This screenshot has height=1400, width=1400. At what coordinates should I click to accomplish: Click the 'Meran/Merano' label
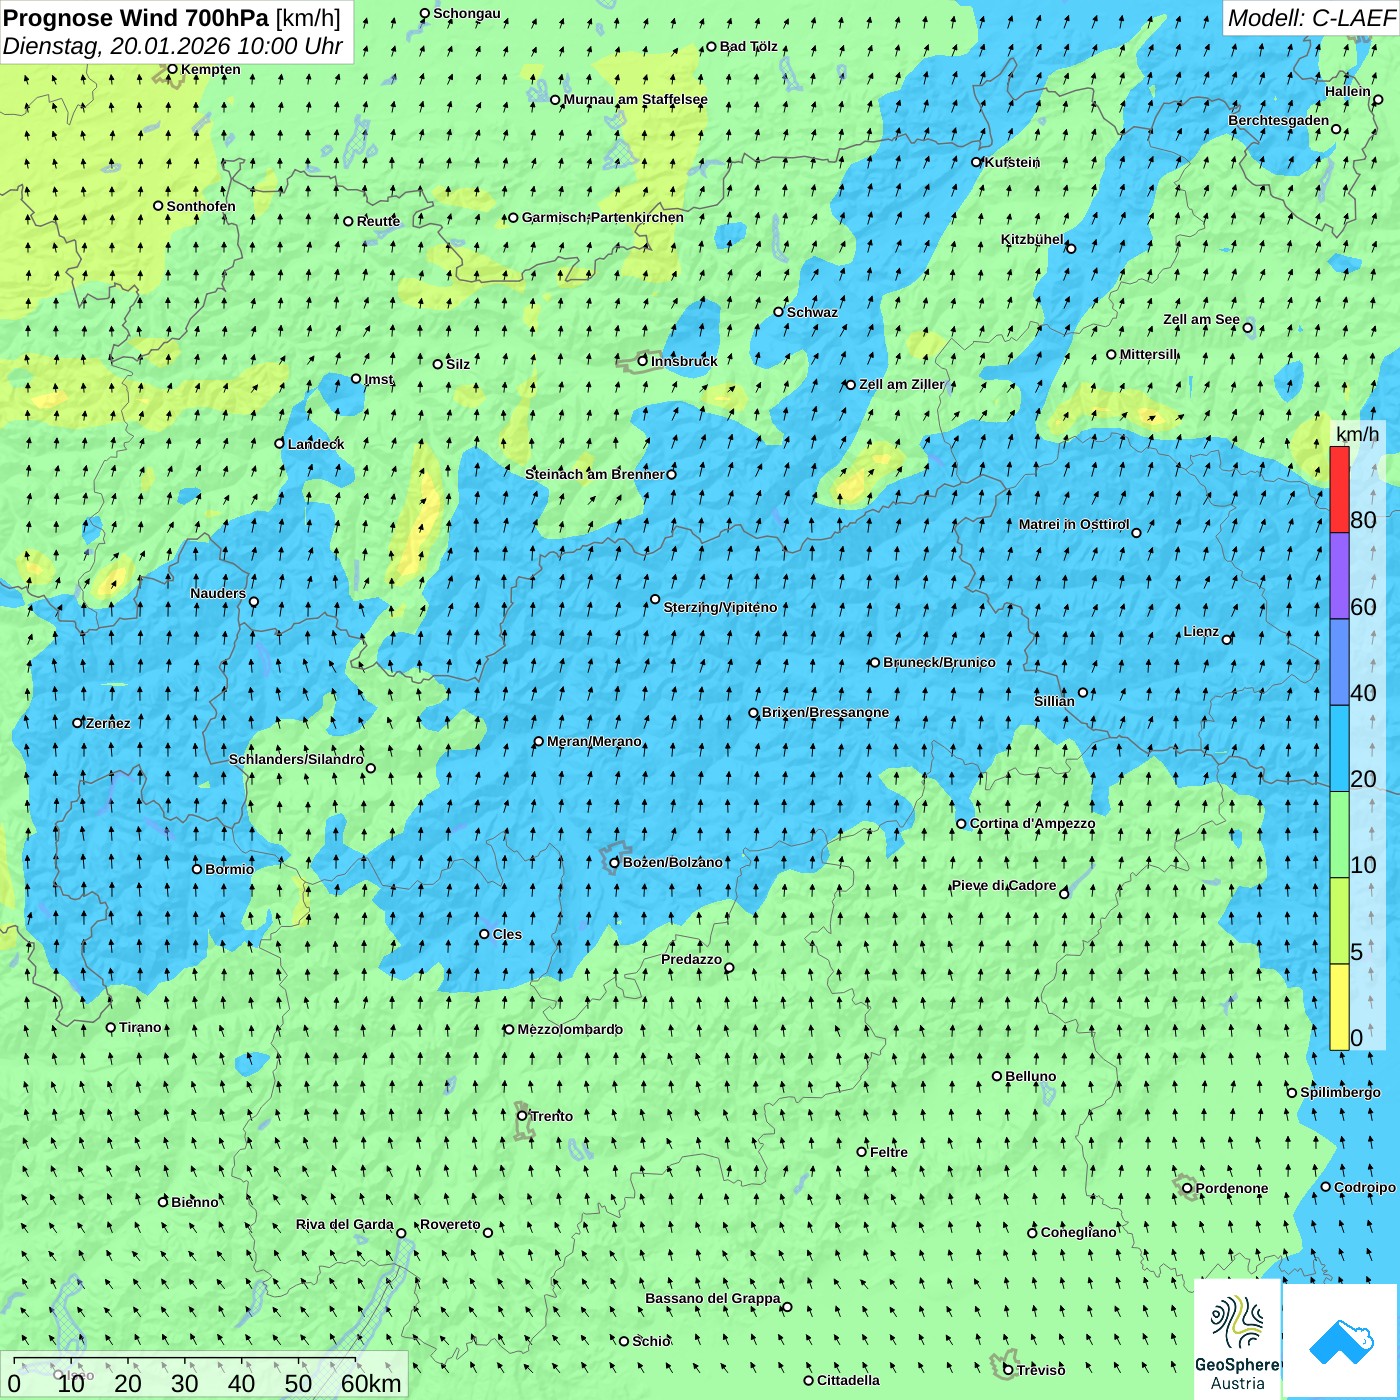point(594,741)
